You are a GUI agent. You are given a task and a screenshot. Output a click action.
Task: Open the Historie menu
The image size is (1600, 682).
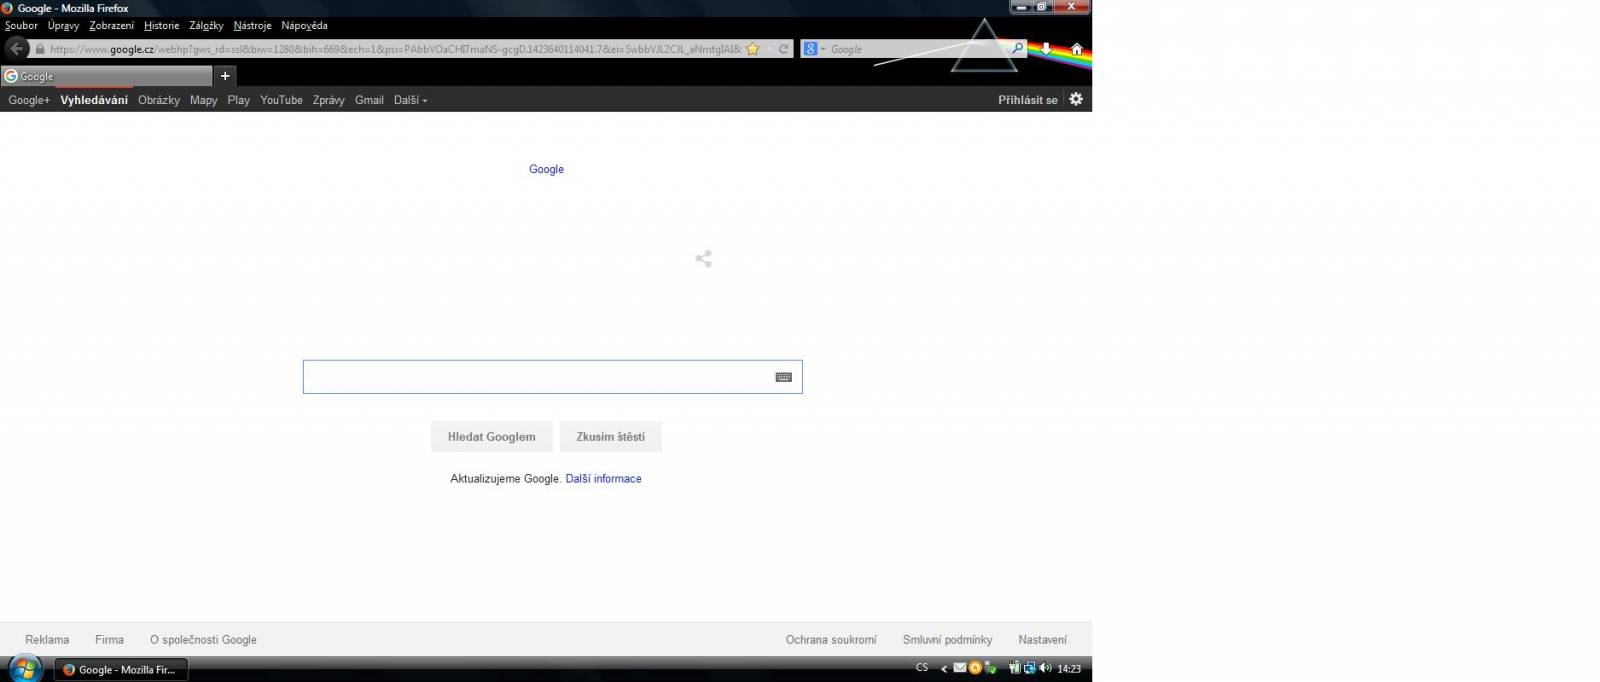click(161, 26)
